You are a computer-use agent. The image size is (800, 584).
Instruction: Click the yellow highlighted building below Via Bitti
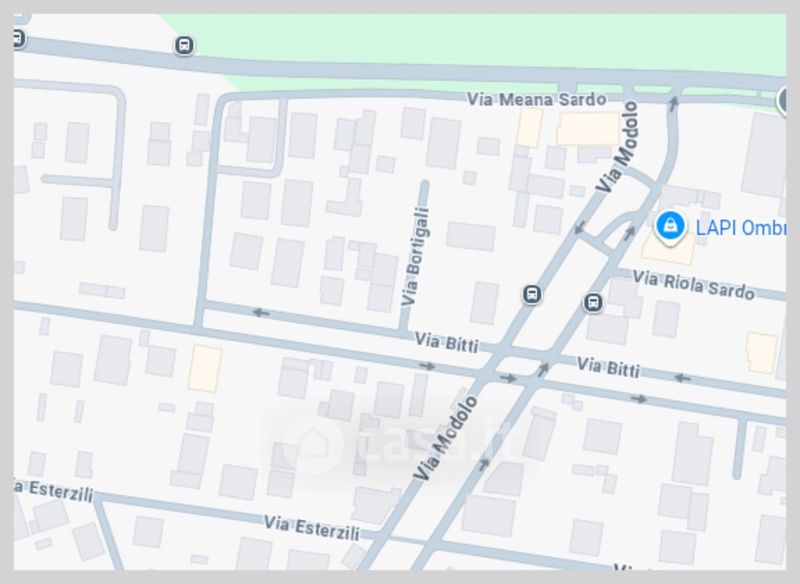tap(205, 368)
